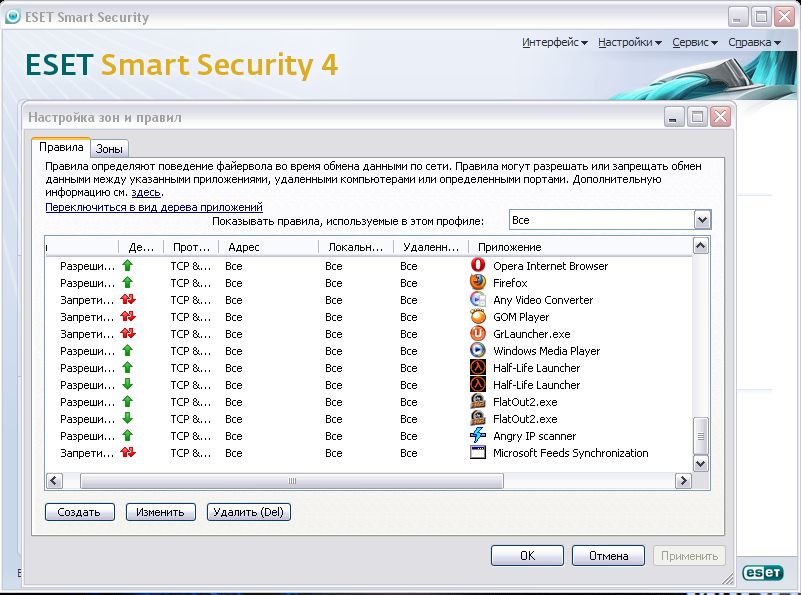Click the Windows Media Player icon
Screen dimensions: 801x595
pyautogui.click(x=478, y=350)
